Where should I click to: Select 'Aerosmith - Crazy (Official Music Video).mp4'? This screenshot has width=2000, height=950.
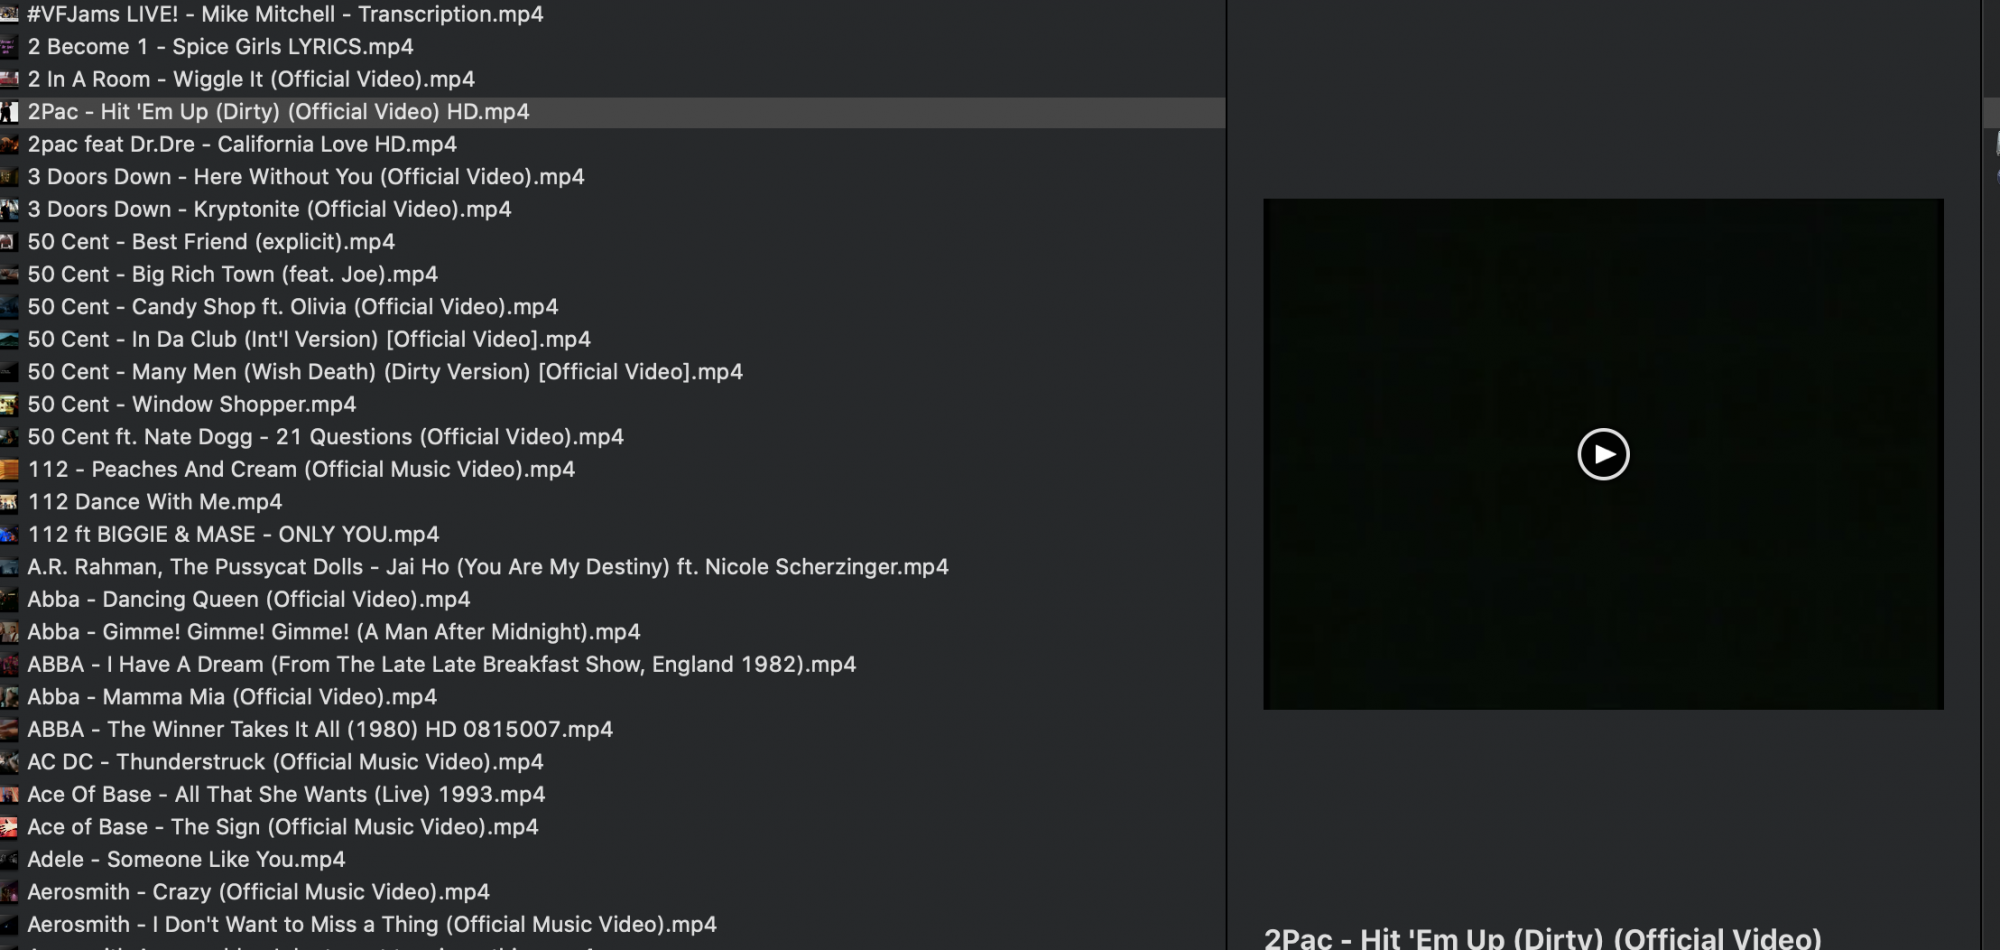(x=258, y=892)
